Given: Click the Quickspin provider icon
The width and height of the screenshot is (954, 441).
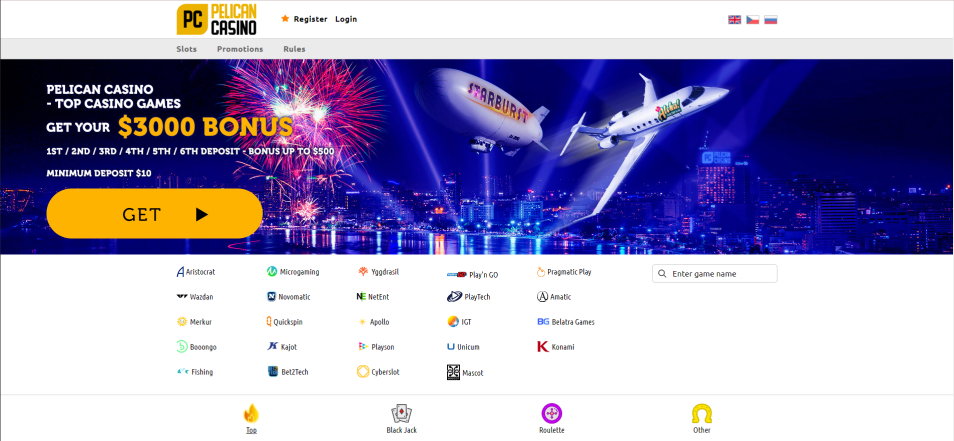Looking at the screenshot, I should pyautogui.click(x=269, y=322).
